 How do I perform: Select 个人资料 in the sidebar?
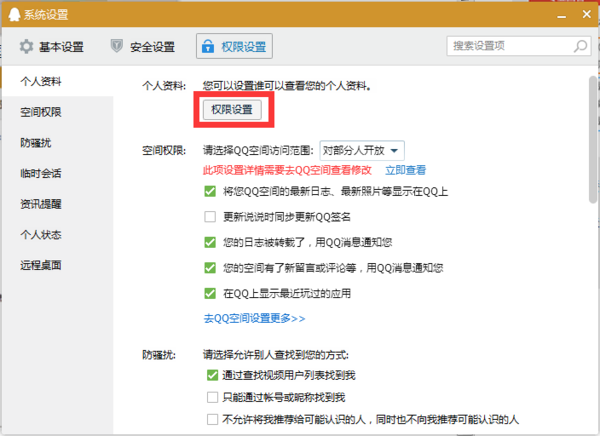57,81
